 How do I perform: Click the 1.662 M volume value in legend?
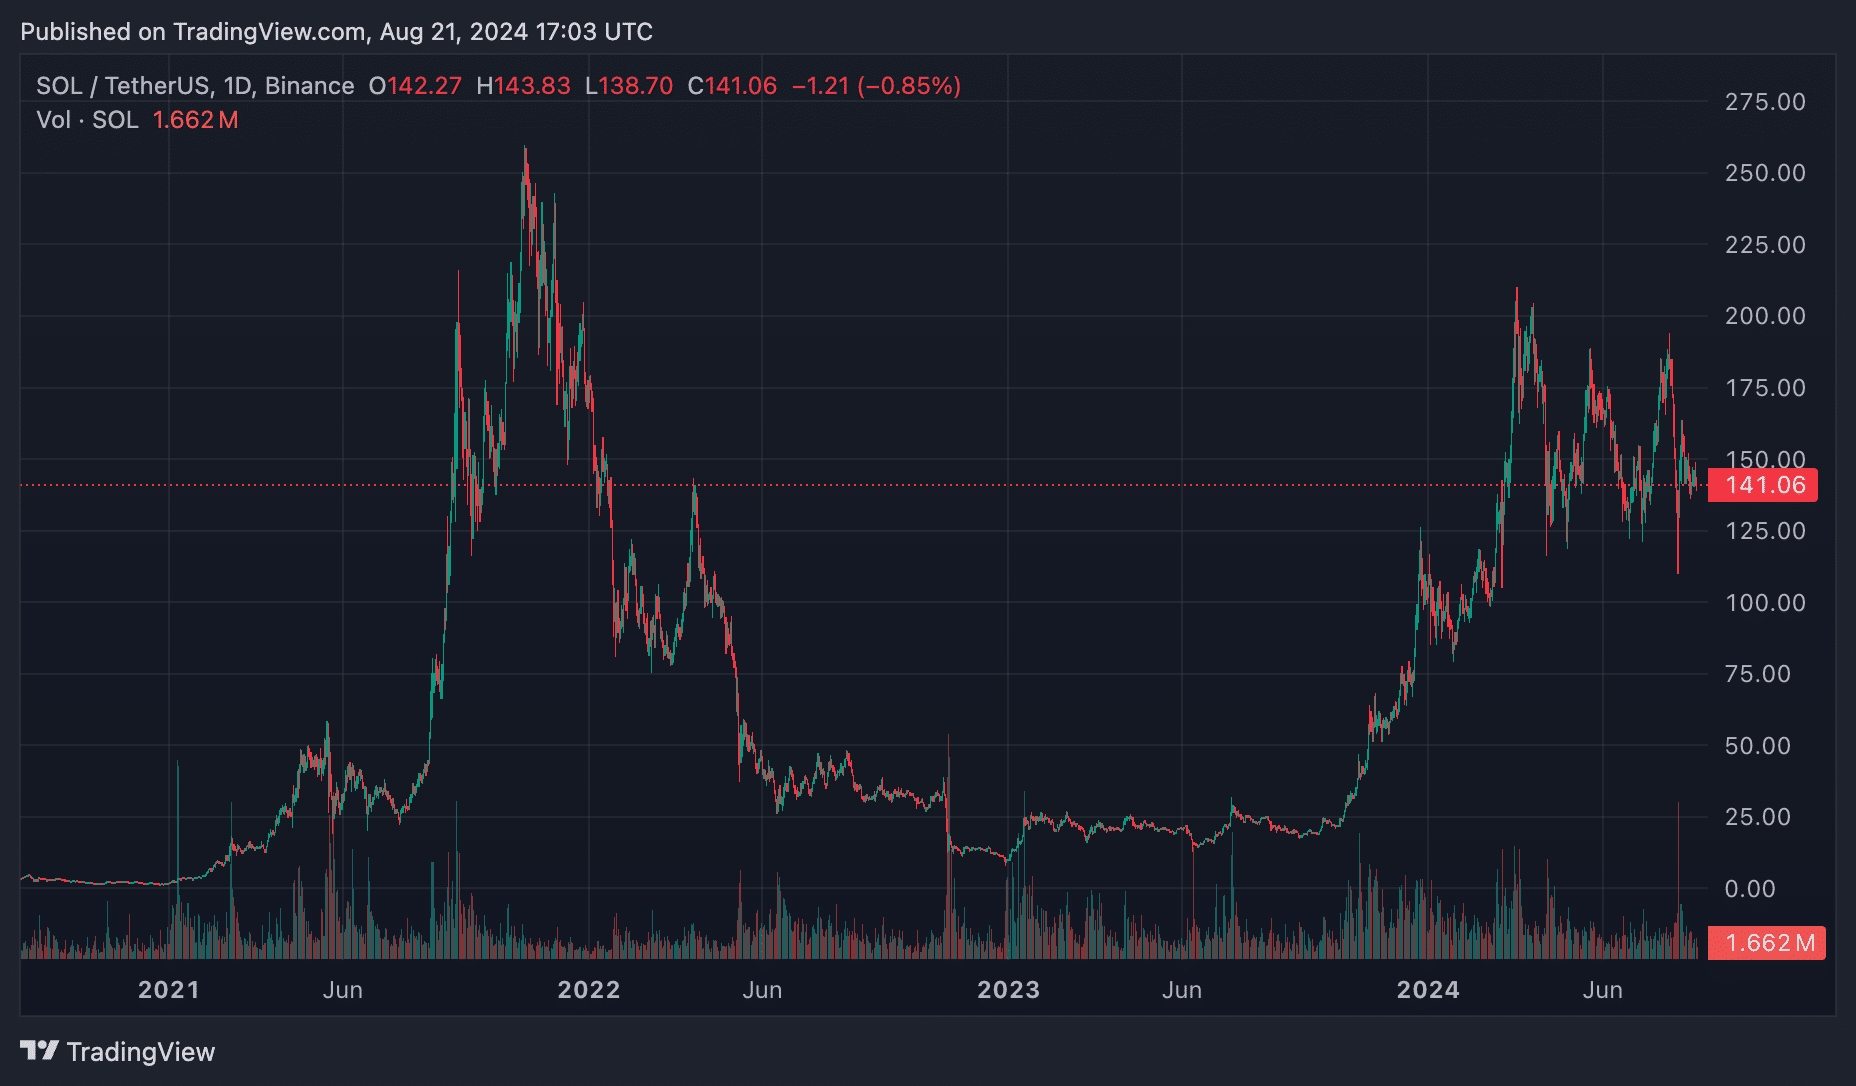[x=195, y=120]
